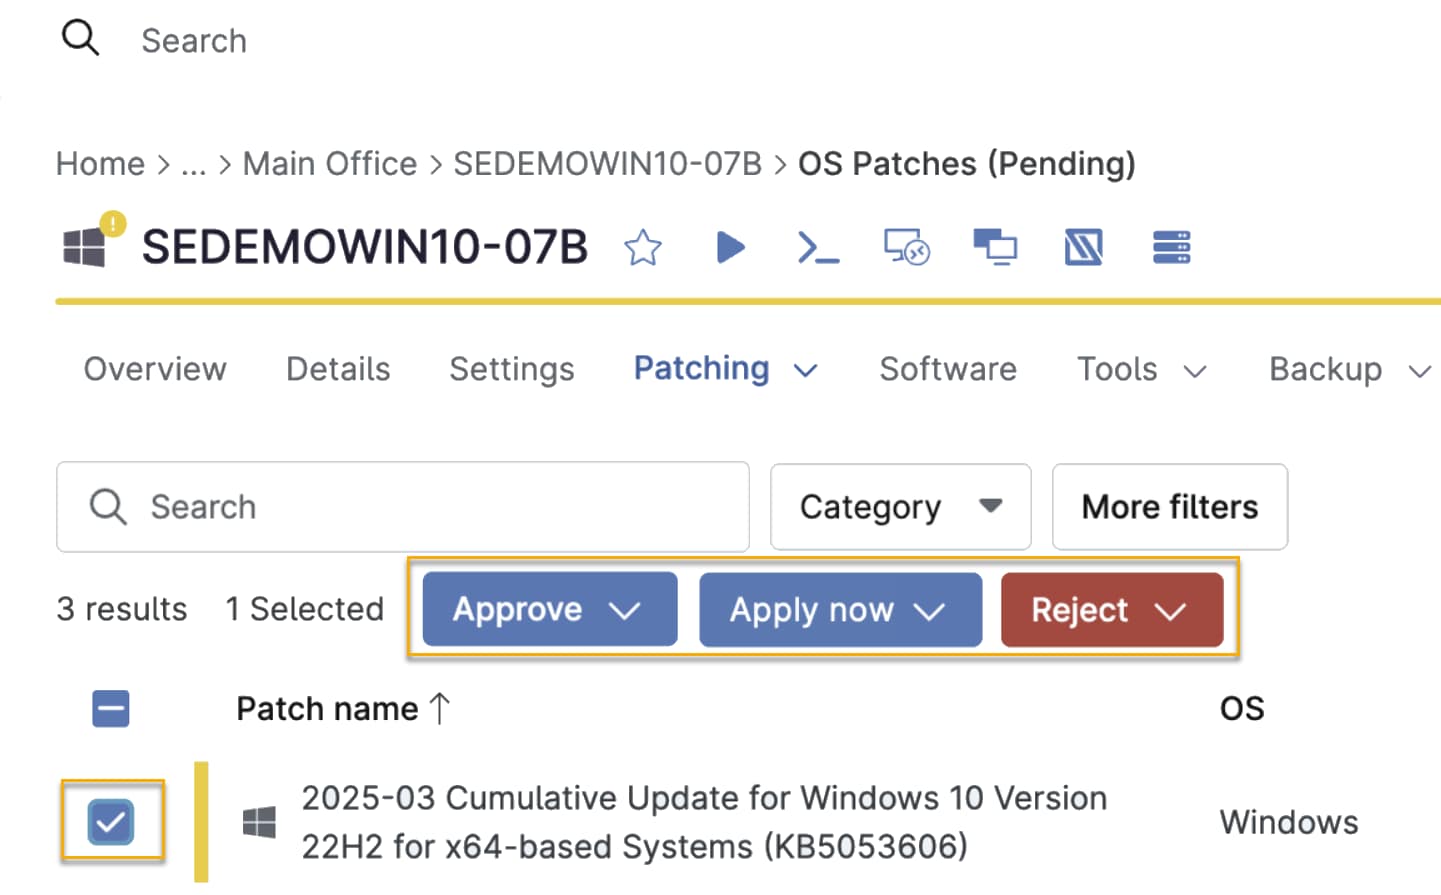Mark SEDEMOWIN10-07B as favorite with the star
1441x895 pixels.
click(643, 247)
